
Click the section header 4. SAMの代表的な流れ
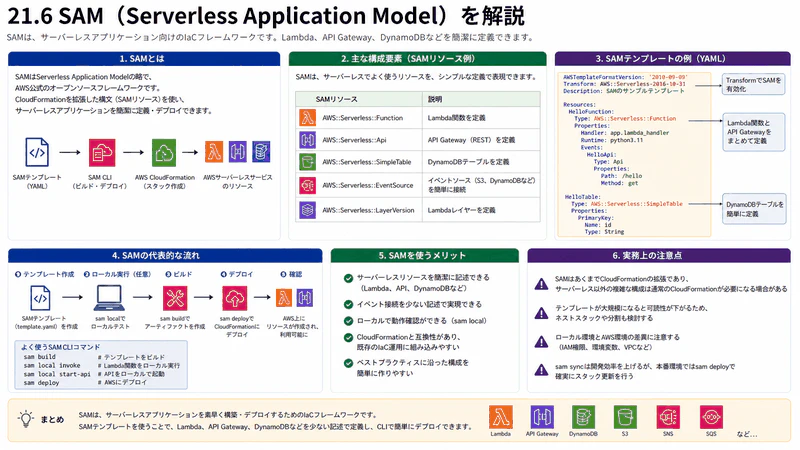point(165,255)
